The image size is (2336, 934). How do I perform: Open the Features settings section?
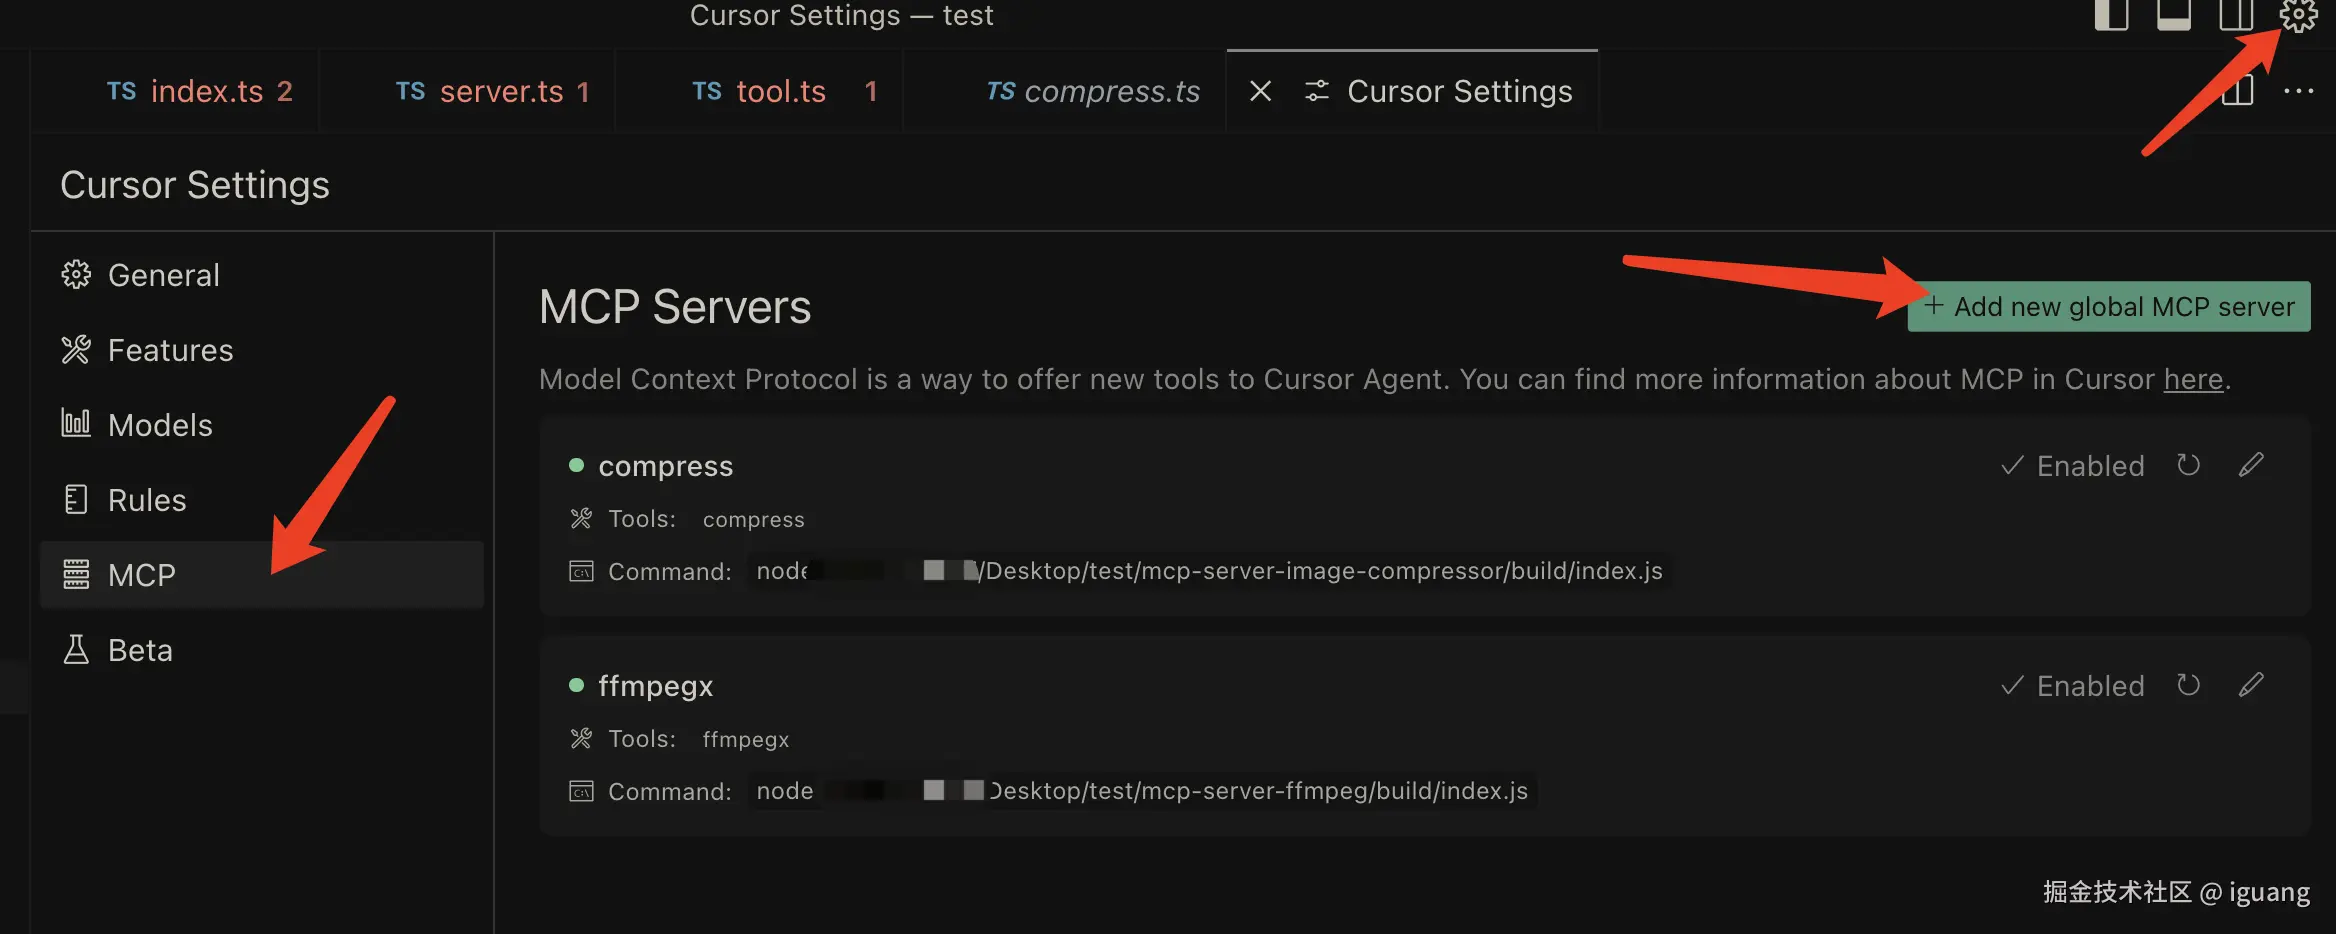coord(262,350)
